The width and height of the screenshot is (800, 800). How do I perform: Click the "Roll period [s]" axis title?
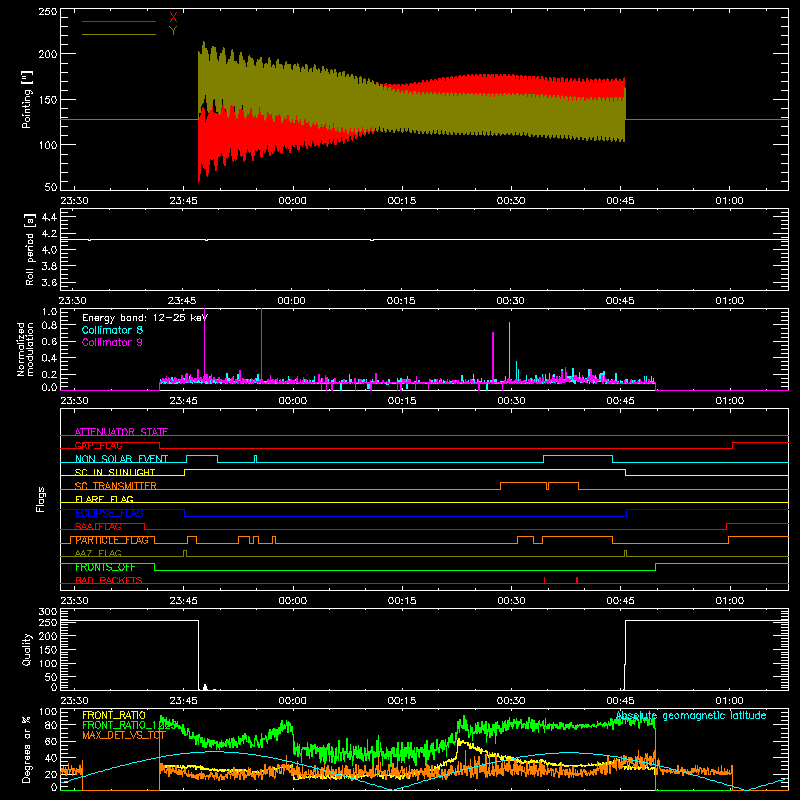(30, 249)
